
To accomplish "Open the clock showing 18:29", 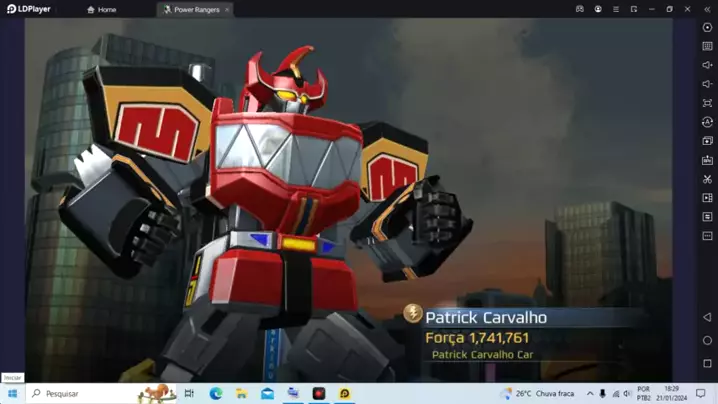I will pos(672,393).
